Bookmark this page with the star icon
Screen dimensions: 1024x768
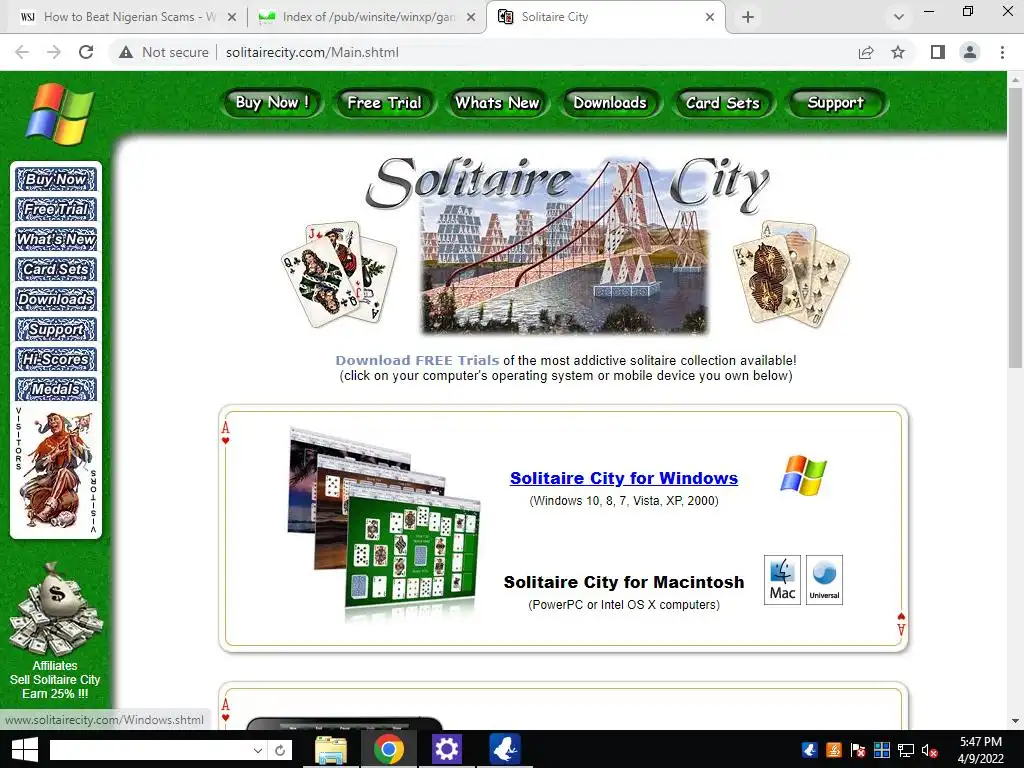pos(898,52)
